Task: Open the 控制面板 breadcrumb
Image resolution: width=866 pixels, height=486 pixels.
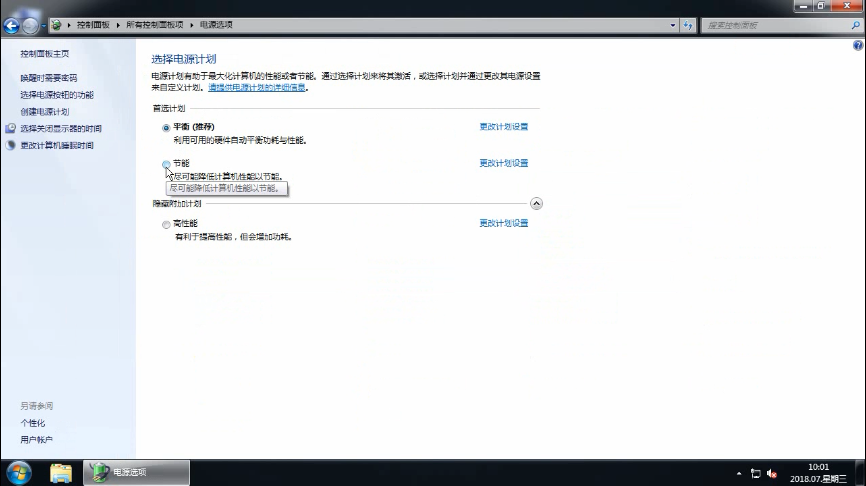Action: [93, 25]
